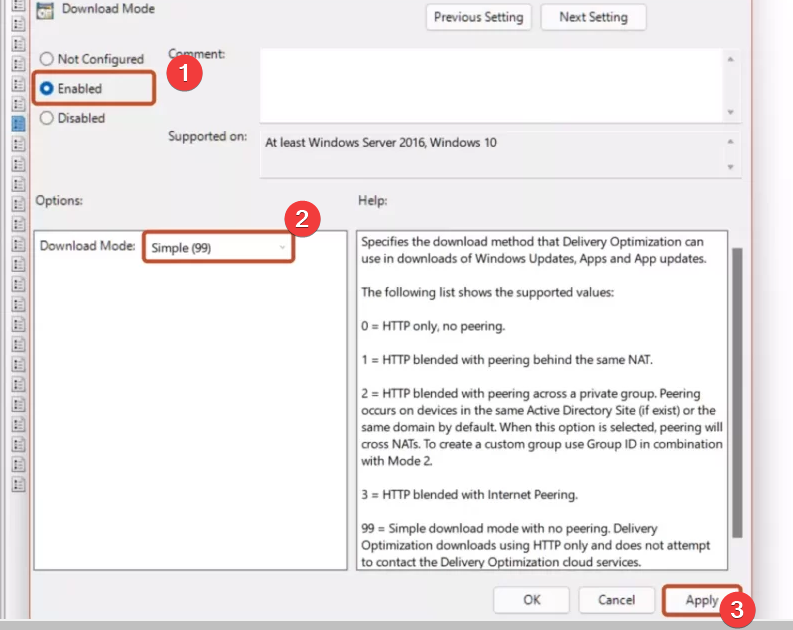Image resolution: width=793 pixels, height=630 pixels.
Task: Click Comment box scroll down arrow
Action: click(730, 112)
